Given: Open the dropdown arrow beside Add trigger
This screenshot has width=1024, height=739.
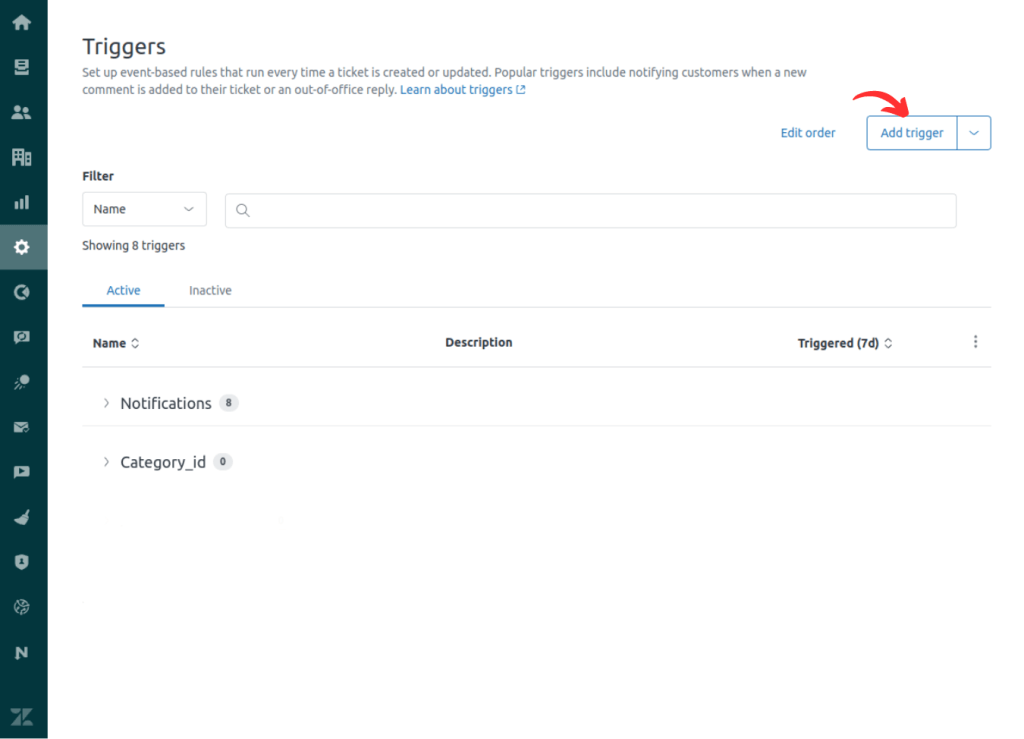Looking at the screenshot, I should 974,133.
